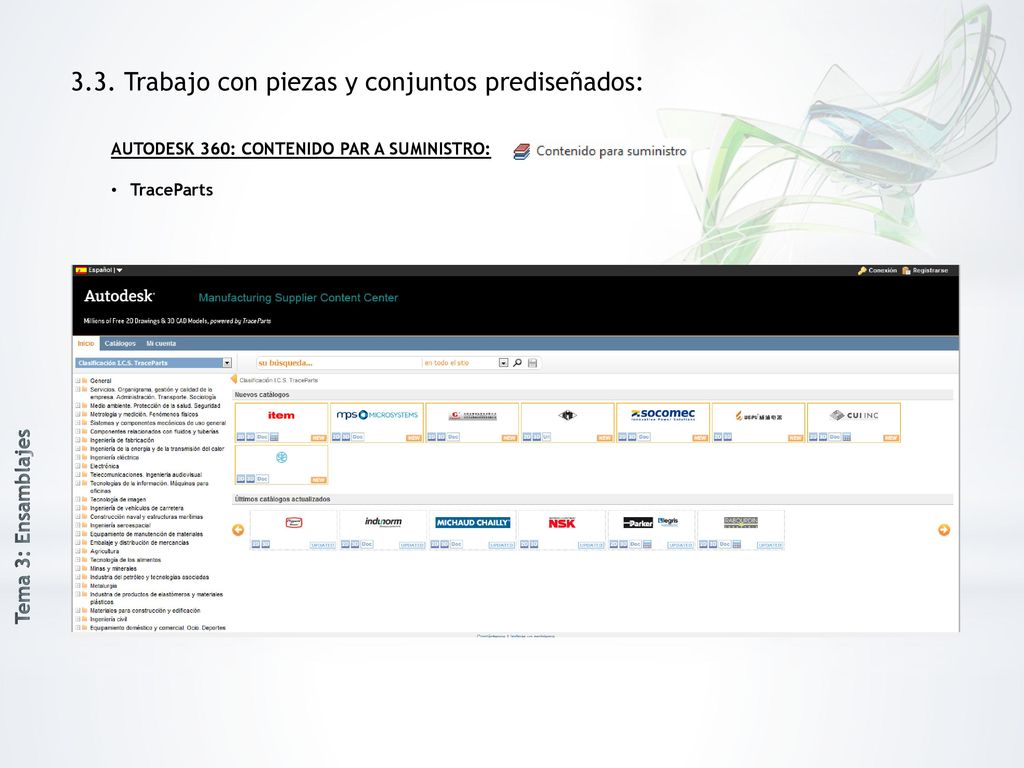Expand the Ingeniería civil tree node

click(x=78, y=619)
